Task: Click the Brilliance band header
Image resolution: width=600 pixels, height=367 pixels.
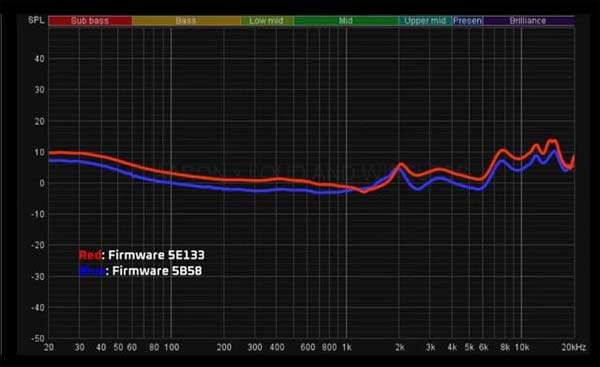Action: 528,21
